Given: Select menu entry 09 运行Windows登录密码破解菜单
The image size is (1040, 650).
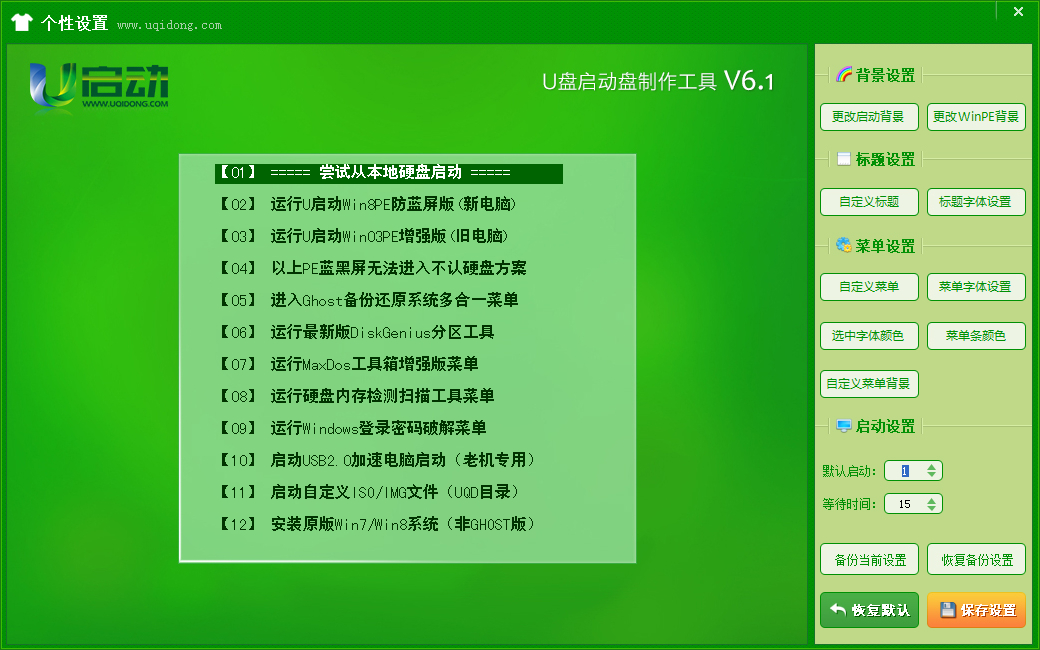Looking at the screenshot, I should pos(352,428).
